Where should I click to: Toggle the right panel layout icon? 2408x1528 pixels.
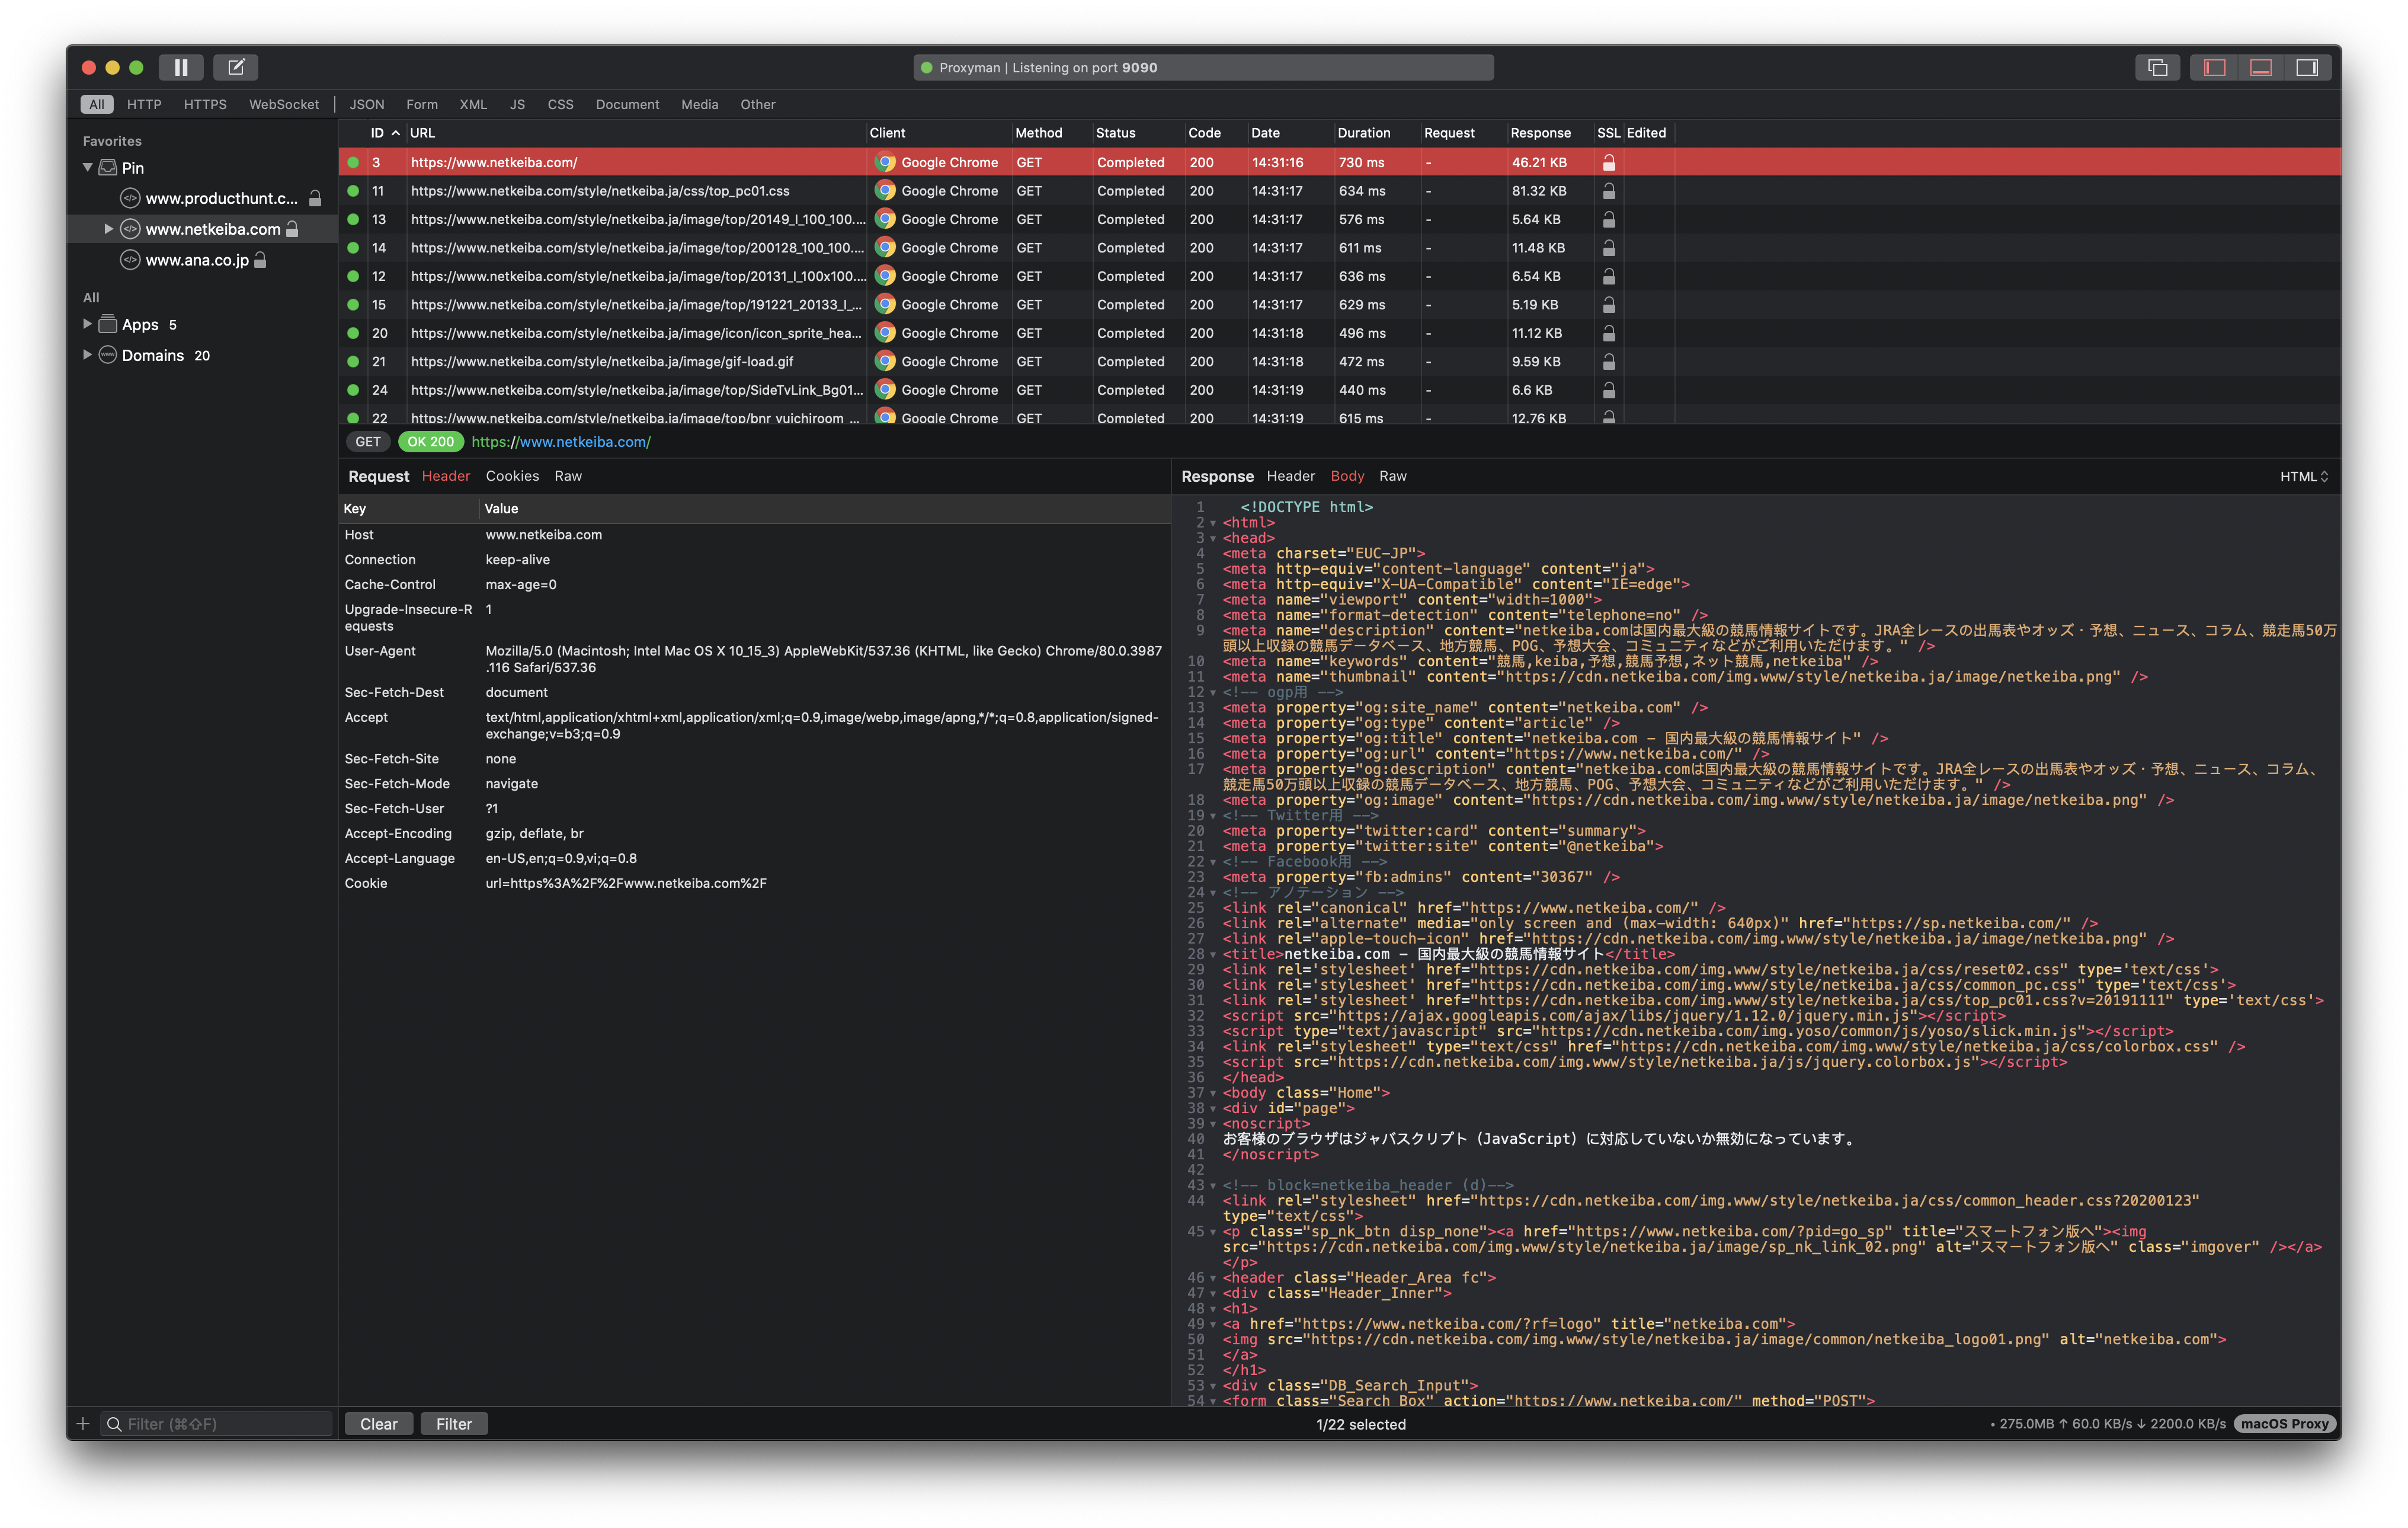pyautogui.click(x=2307, y=67)
